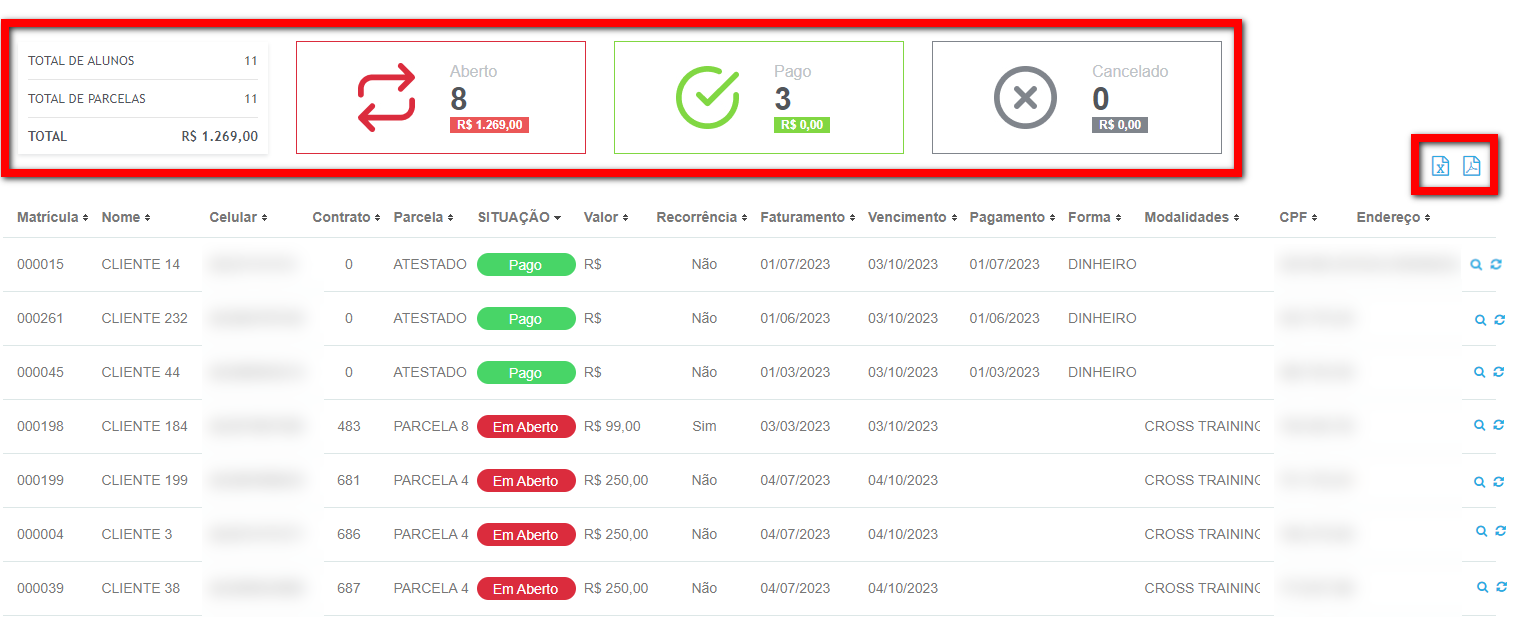
Task: Click Em Aberto badge for CLIENTE 184
Action: point(526,427)
